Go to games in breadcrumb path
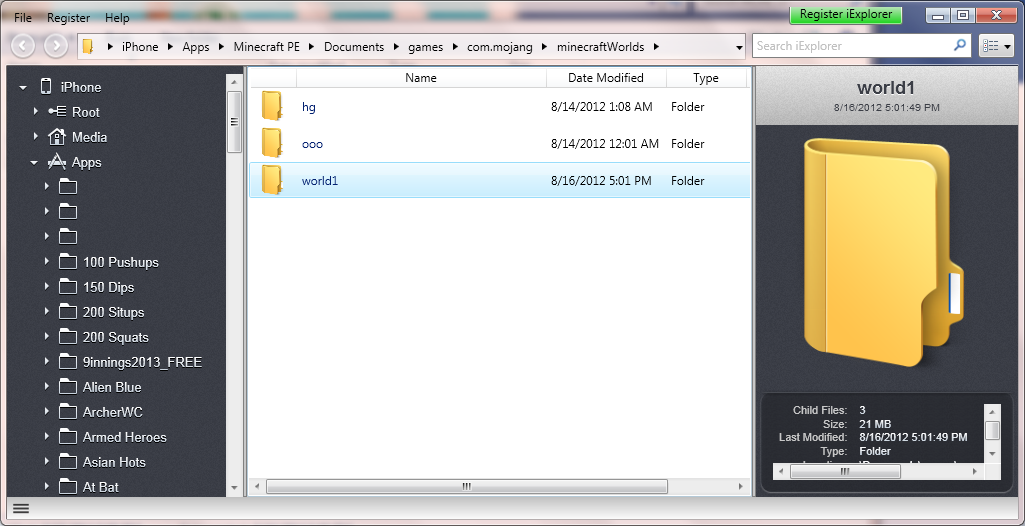This screenshot has height=526, width=1025. (426, 46)
